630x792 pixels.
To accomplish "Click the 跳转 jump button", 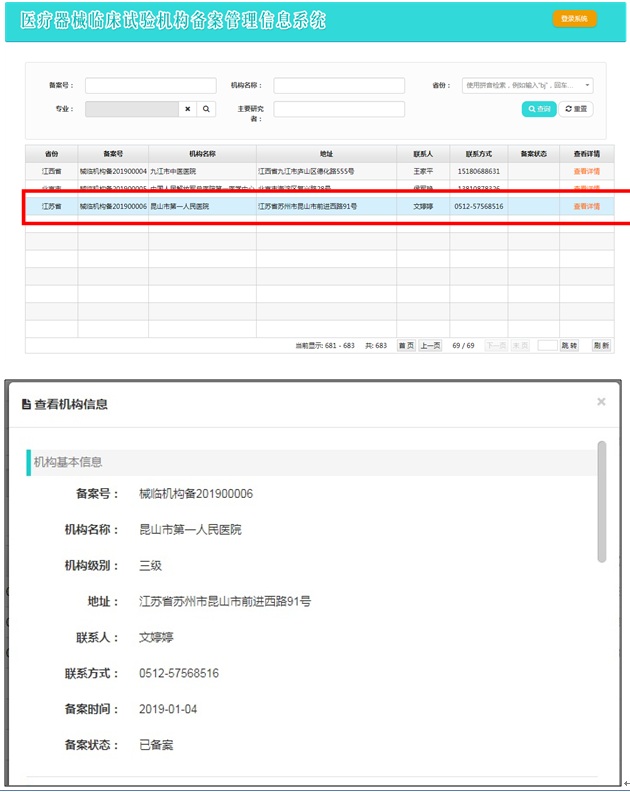I will coord(569,345).
